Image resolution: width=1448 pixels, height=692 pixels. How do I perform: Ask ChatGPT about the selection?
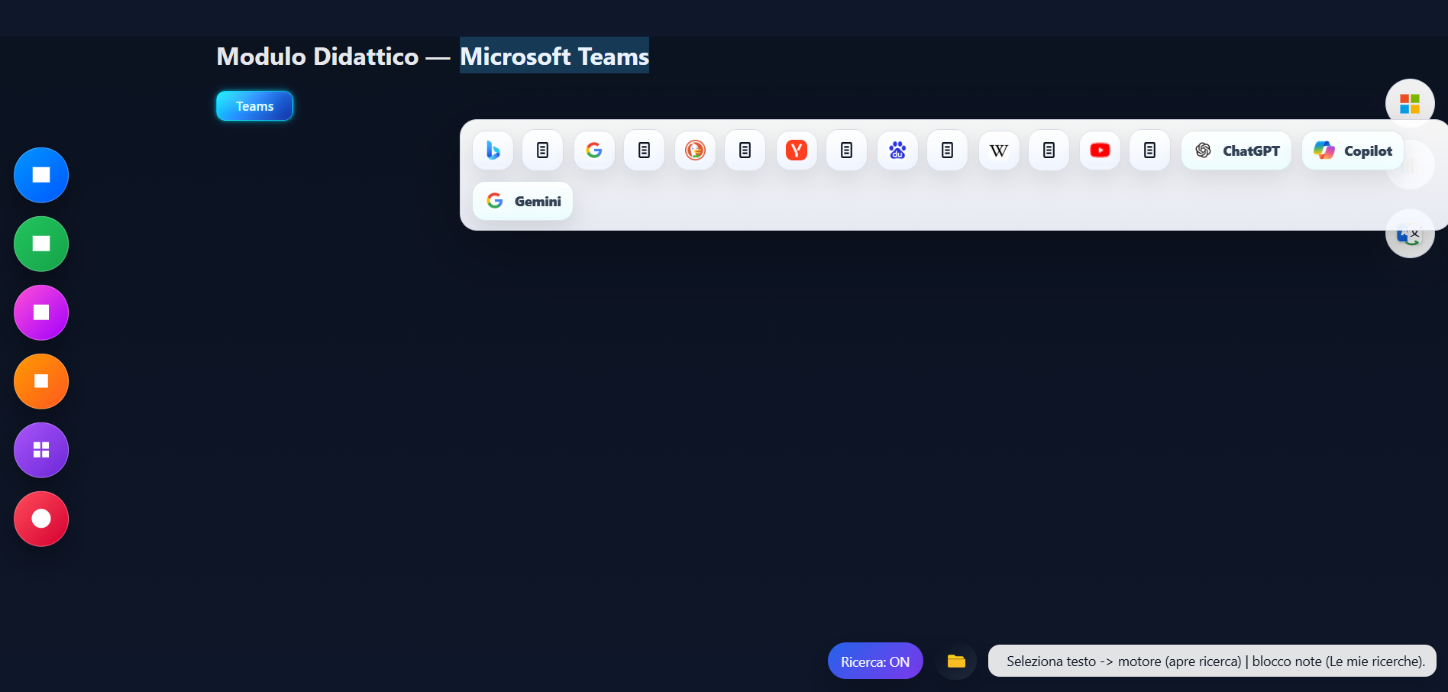[x=1236, y=150]
